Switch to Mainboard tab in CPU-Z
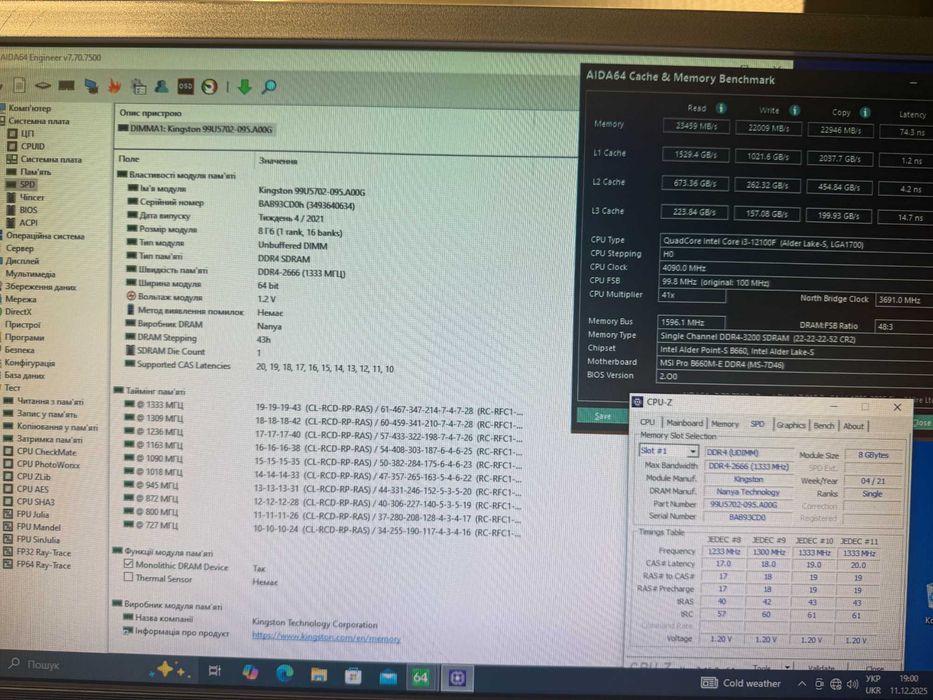933x700 pixels. [x=684, y=423]
